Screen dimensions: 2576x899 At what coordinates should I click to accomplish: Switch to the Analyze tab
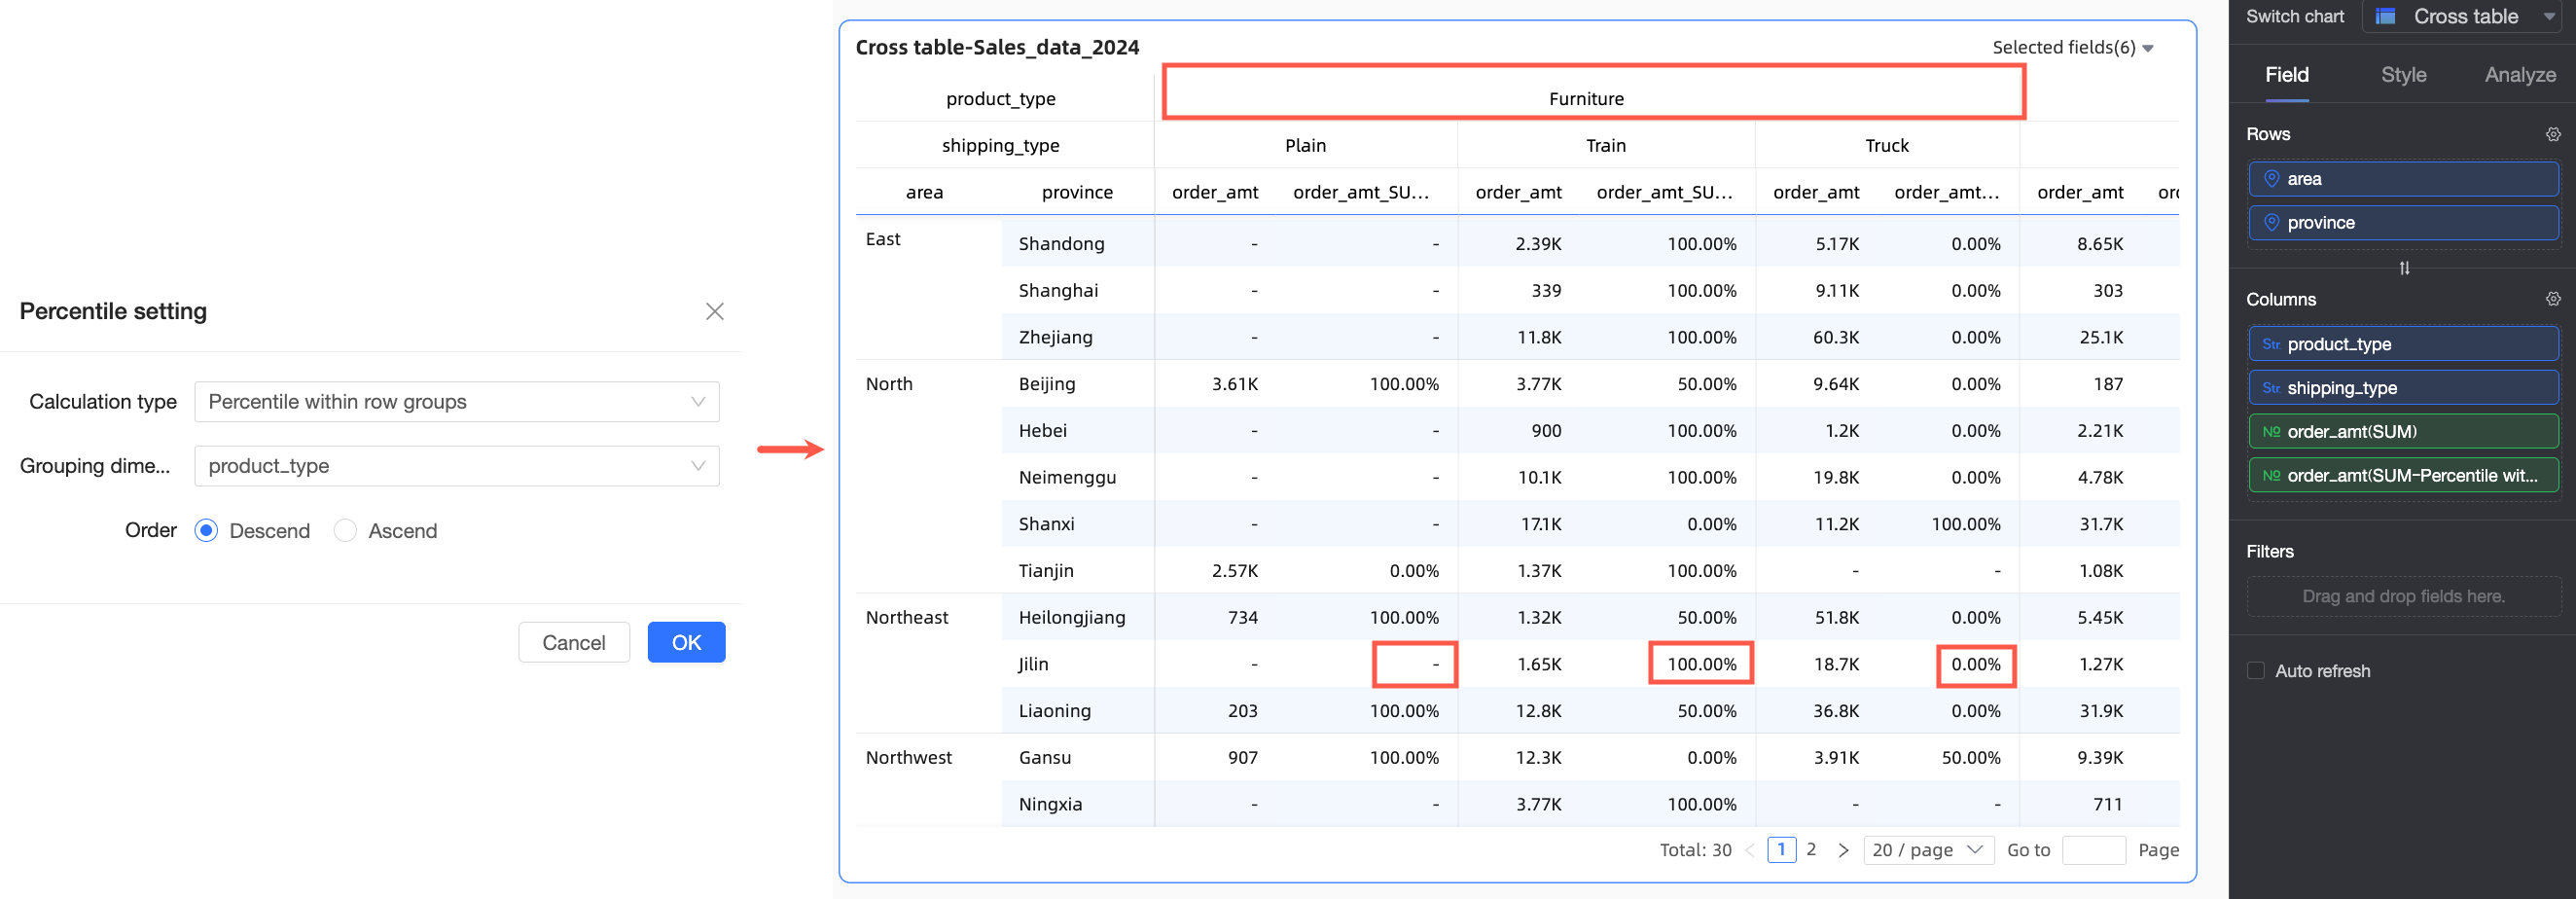click(x=2520, y=75)
